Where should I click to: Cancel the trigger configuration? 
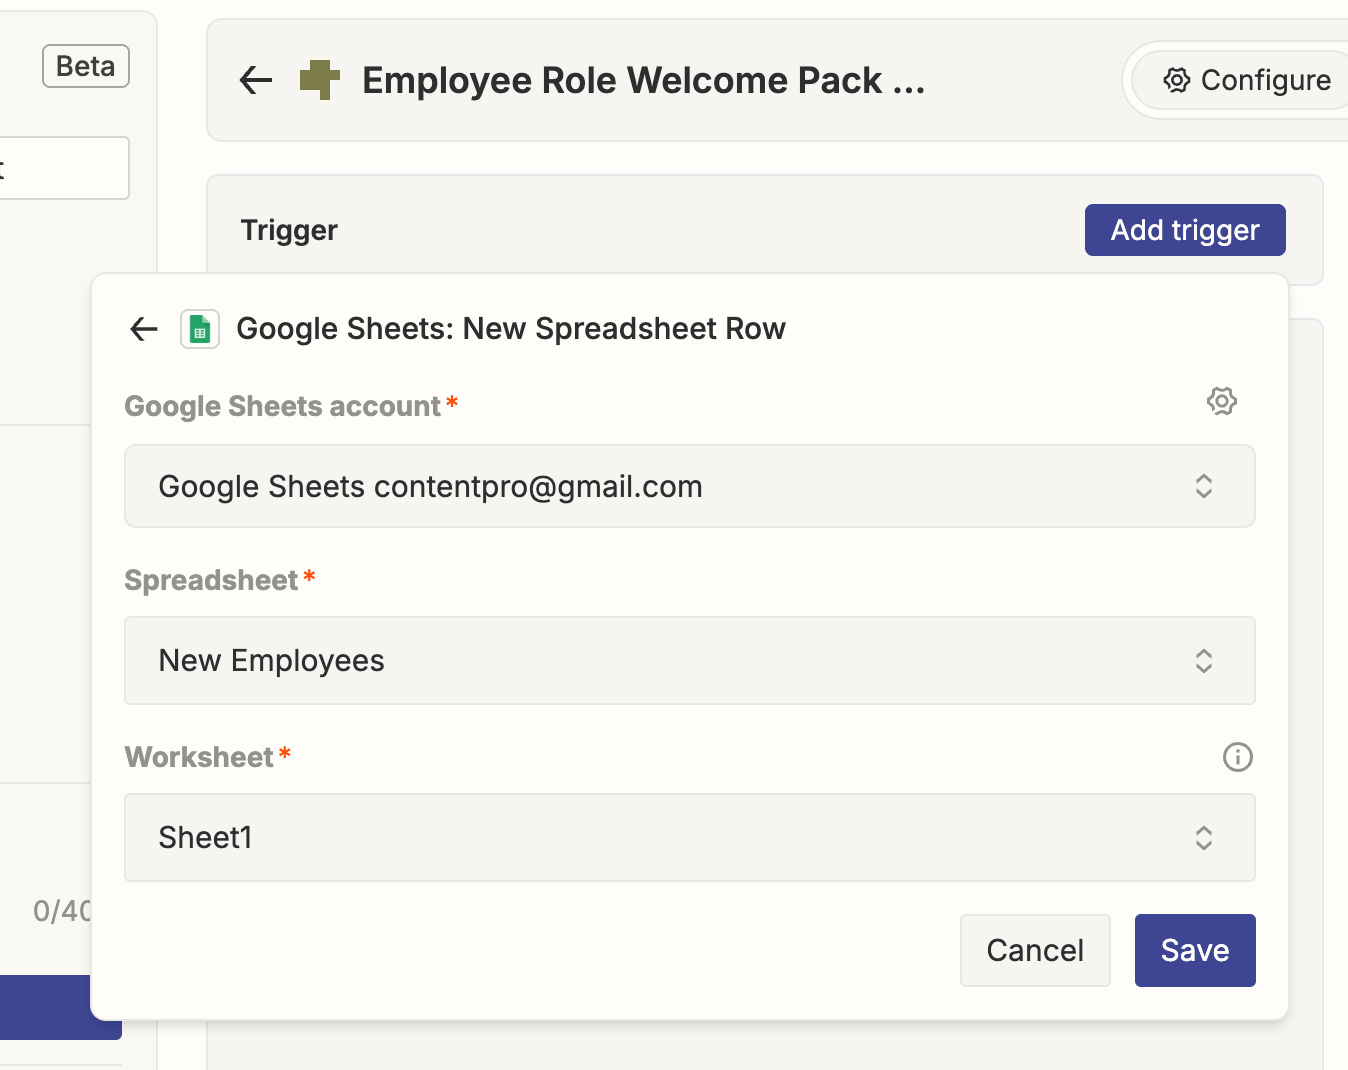[1035, 950]
